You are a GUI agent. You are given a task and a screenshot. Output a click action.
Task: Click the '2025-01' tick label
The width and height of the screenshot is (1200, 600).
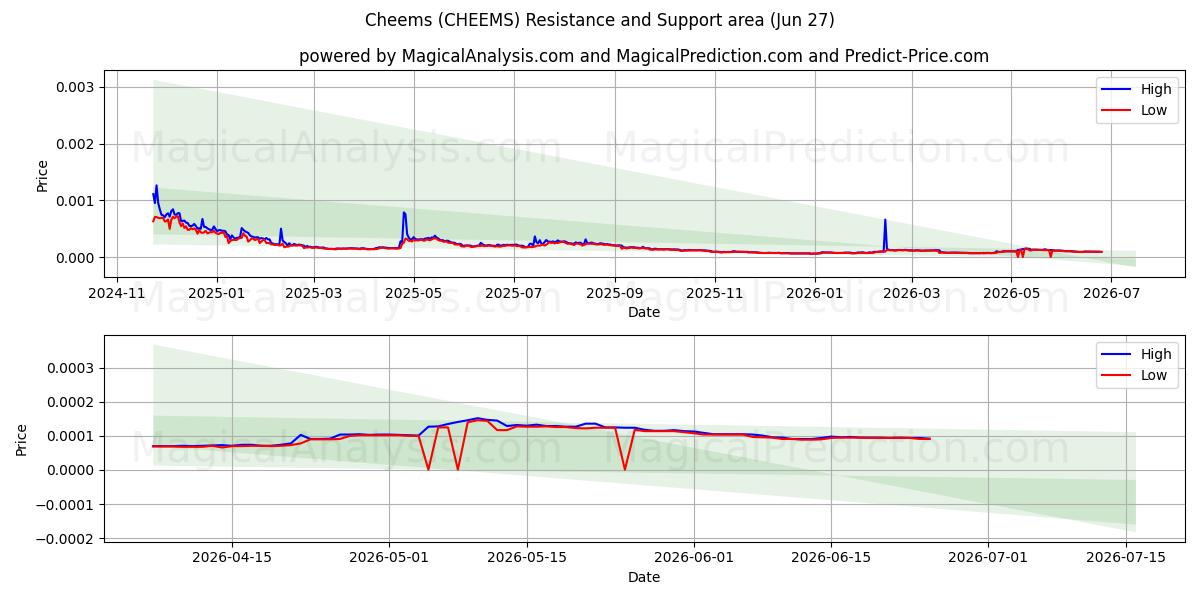(x=216, y=293)
